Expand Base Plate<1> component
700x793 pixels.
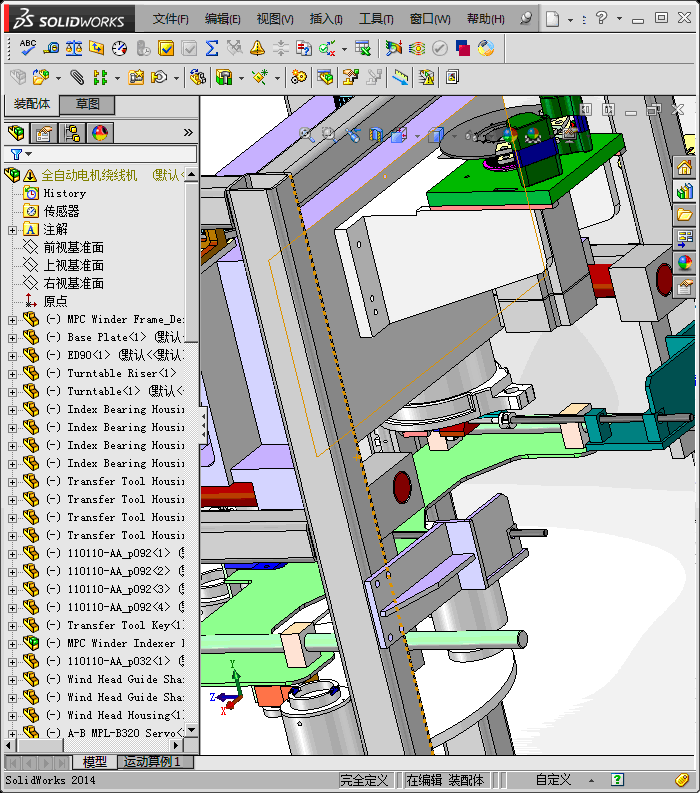pos(13,338)
